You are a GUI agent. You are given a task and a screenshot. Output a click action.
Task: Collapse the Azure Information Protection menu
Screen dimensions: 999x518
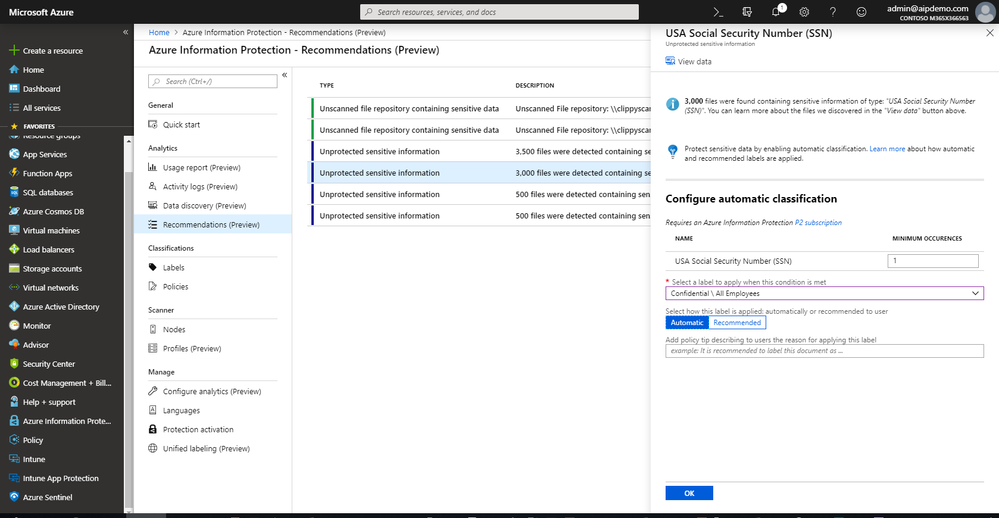pos(284,75)
